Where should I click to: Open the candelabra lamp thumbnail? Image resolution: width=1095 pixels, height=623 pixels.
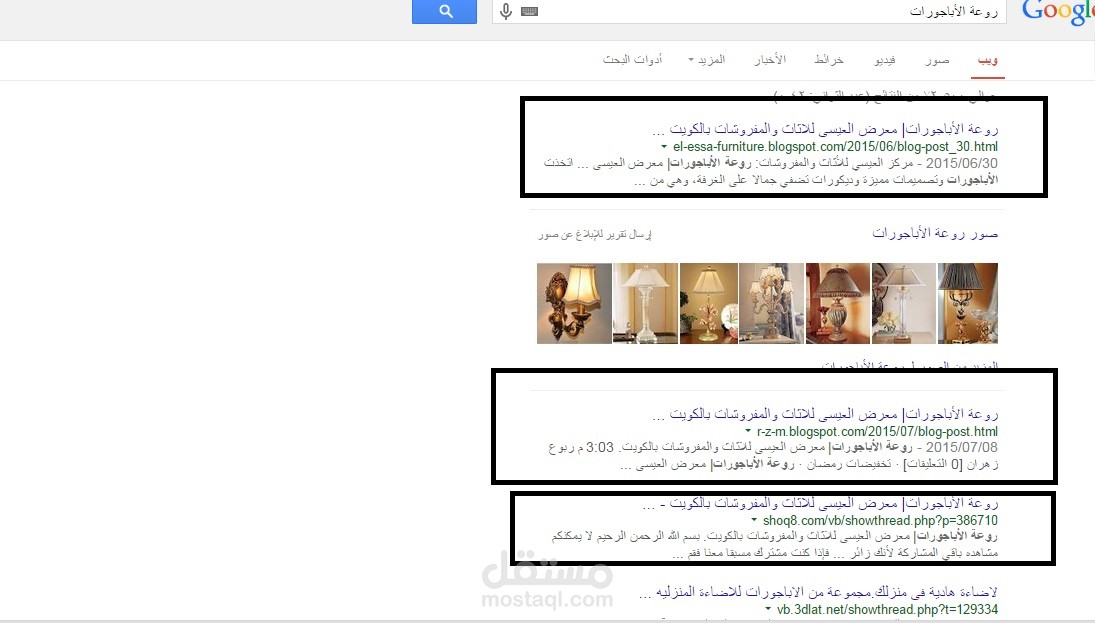pyautogui.click(x=772, y=303)
